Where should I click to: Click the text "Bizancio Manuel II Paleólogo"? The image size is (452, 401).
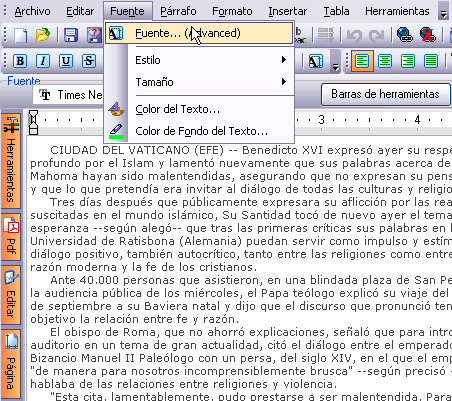pos(112,358)
